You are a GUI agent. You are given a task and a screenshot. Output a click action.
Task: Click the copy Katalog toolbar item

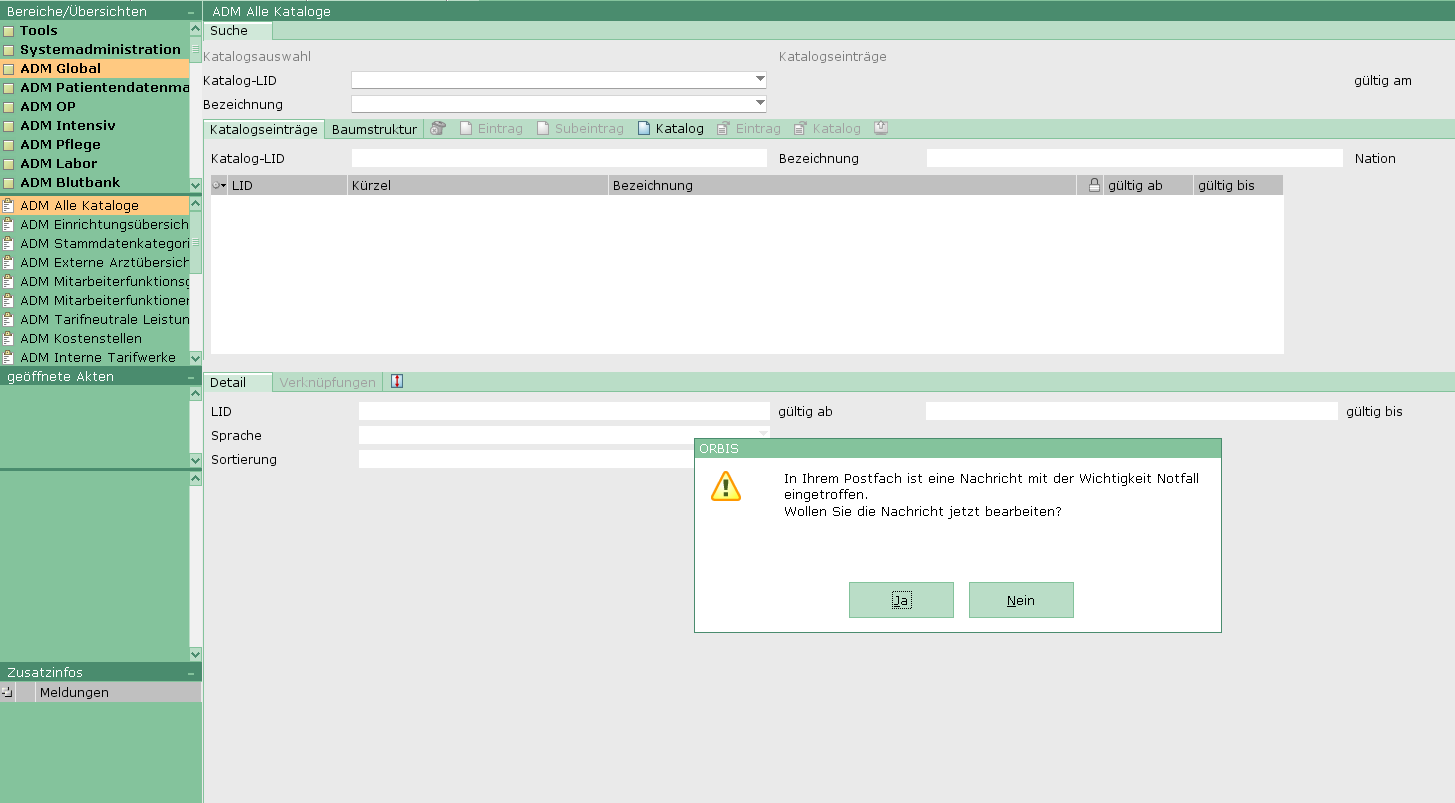pyautogui.click(x=827, y=129)
